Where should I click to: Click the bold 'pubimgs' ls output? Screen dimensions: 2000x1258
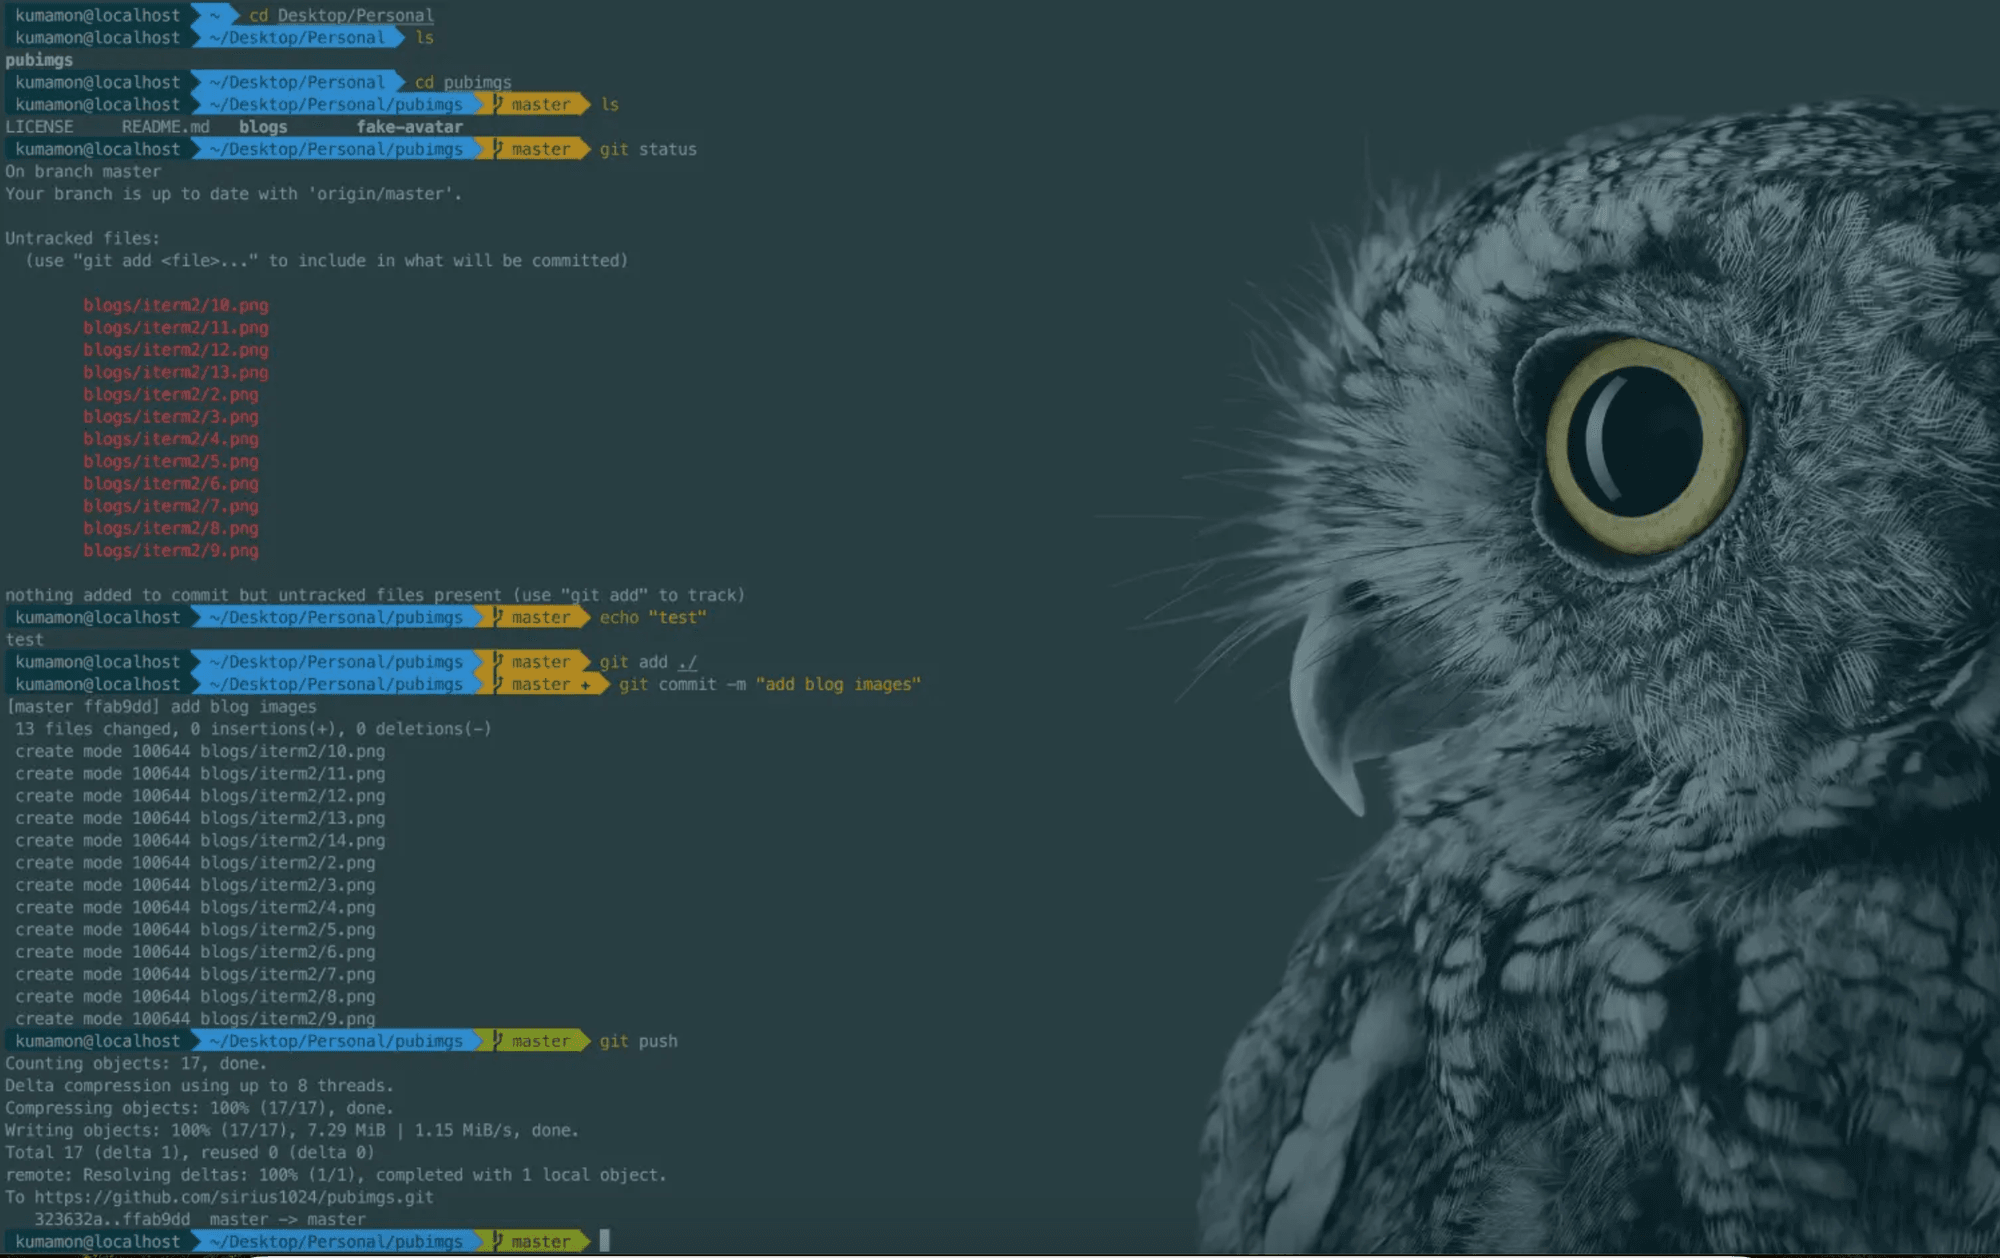click(39, 60)
